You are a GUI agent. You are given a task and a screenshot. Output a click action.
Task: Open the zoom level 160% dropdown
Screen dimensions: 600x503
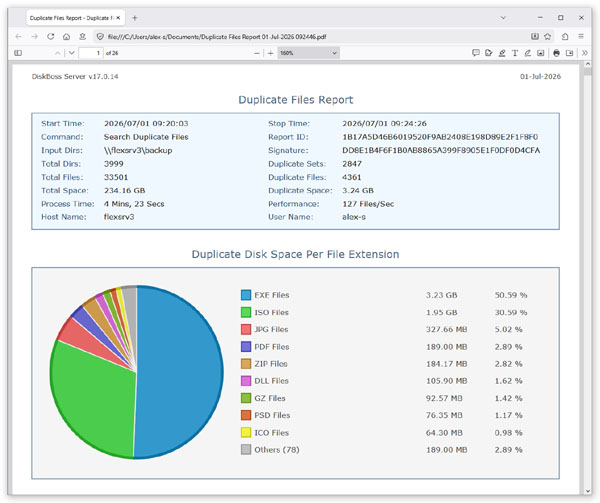click(308, 53)
